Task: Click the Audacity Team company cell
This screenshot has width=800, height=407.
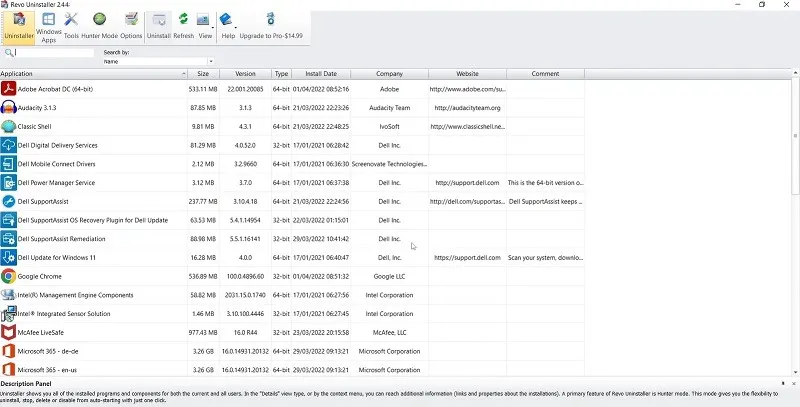Action: pos(389,108)
